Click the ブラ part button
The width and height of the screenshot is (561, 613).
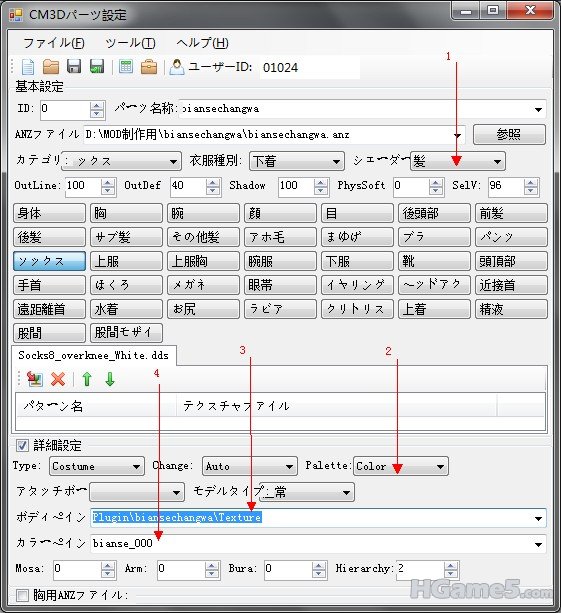tap(434, 237)
